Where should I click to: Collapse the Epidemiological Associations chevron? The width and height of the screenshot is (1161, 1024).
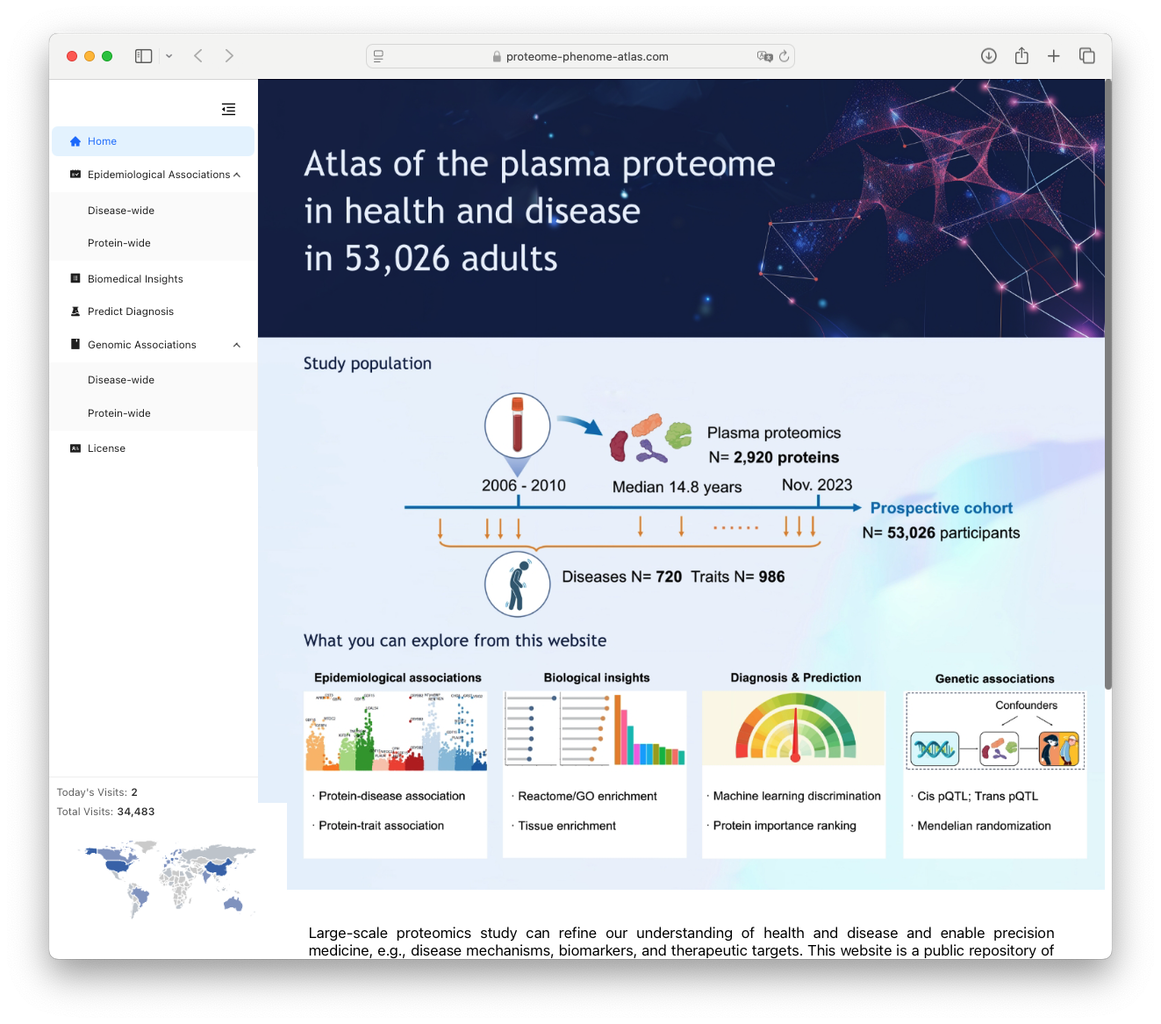237,175
